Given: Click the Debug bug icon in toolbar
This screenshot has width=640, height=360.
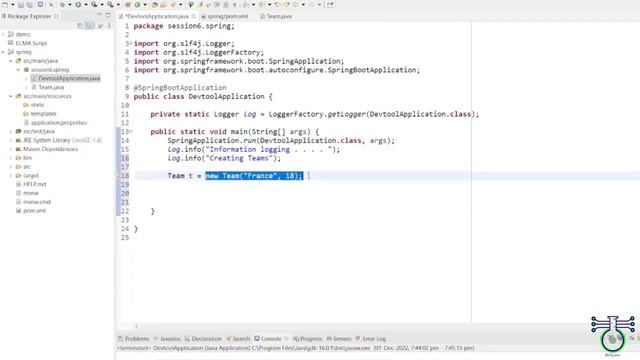Looking at the screenshot, I should coord(62,4).
